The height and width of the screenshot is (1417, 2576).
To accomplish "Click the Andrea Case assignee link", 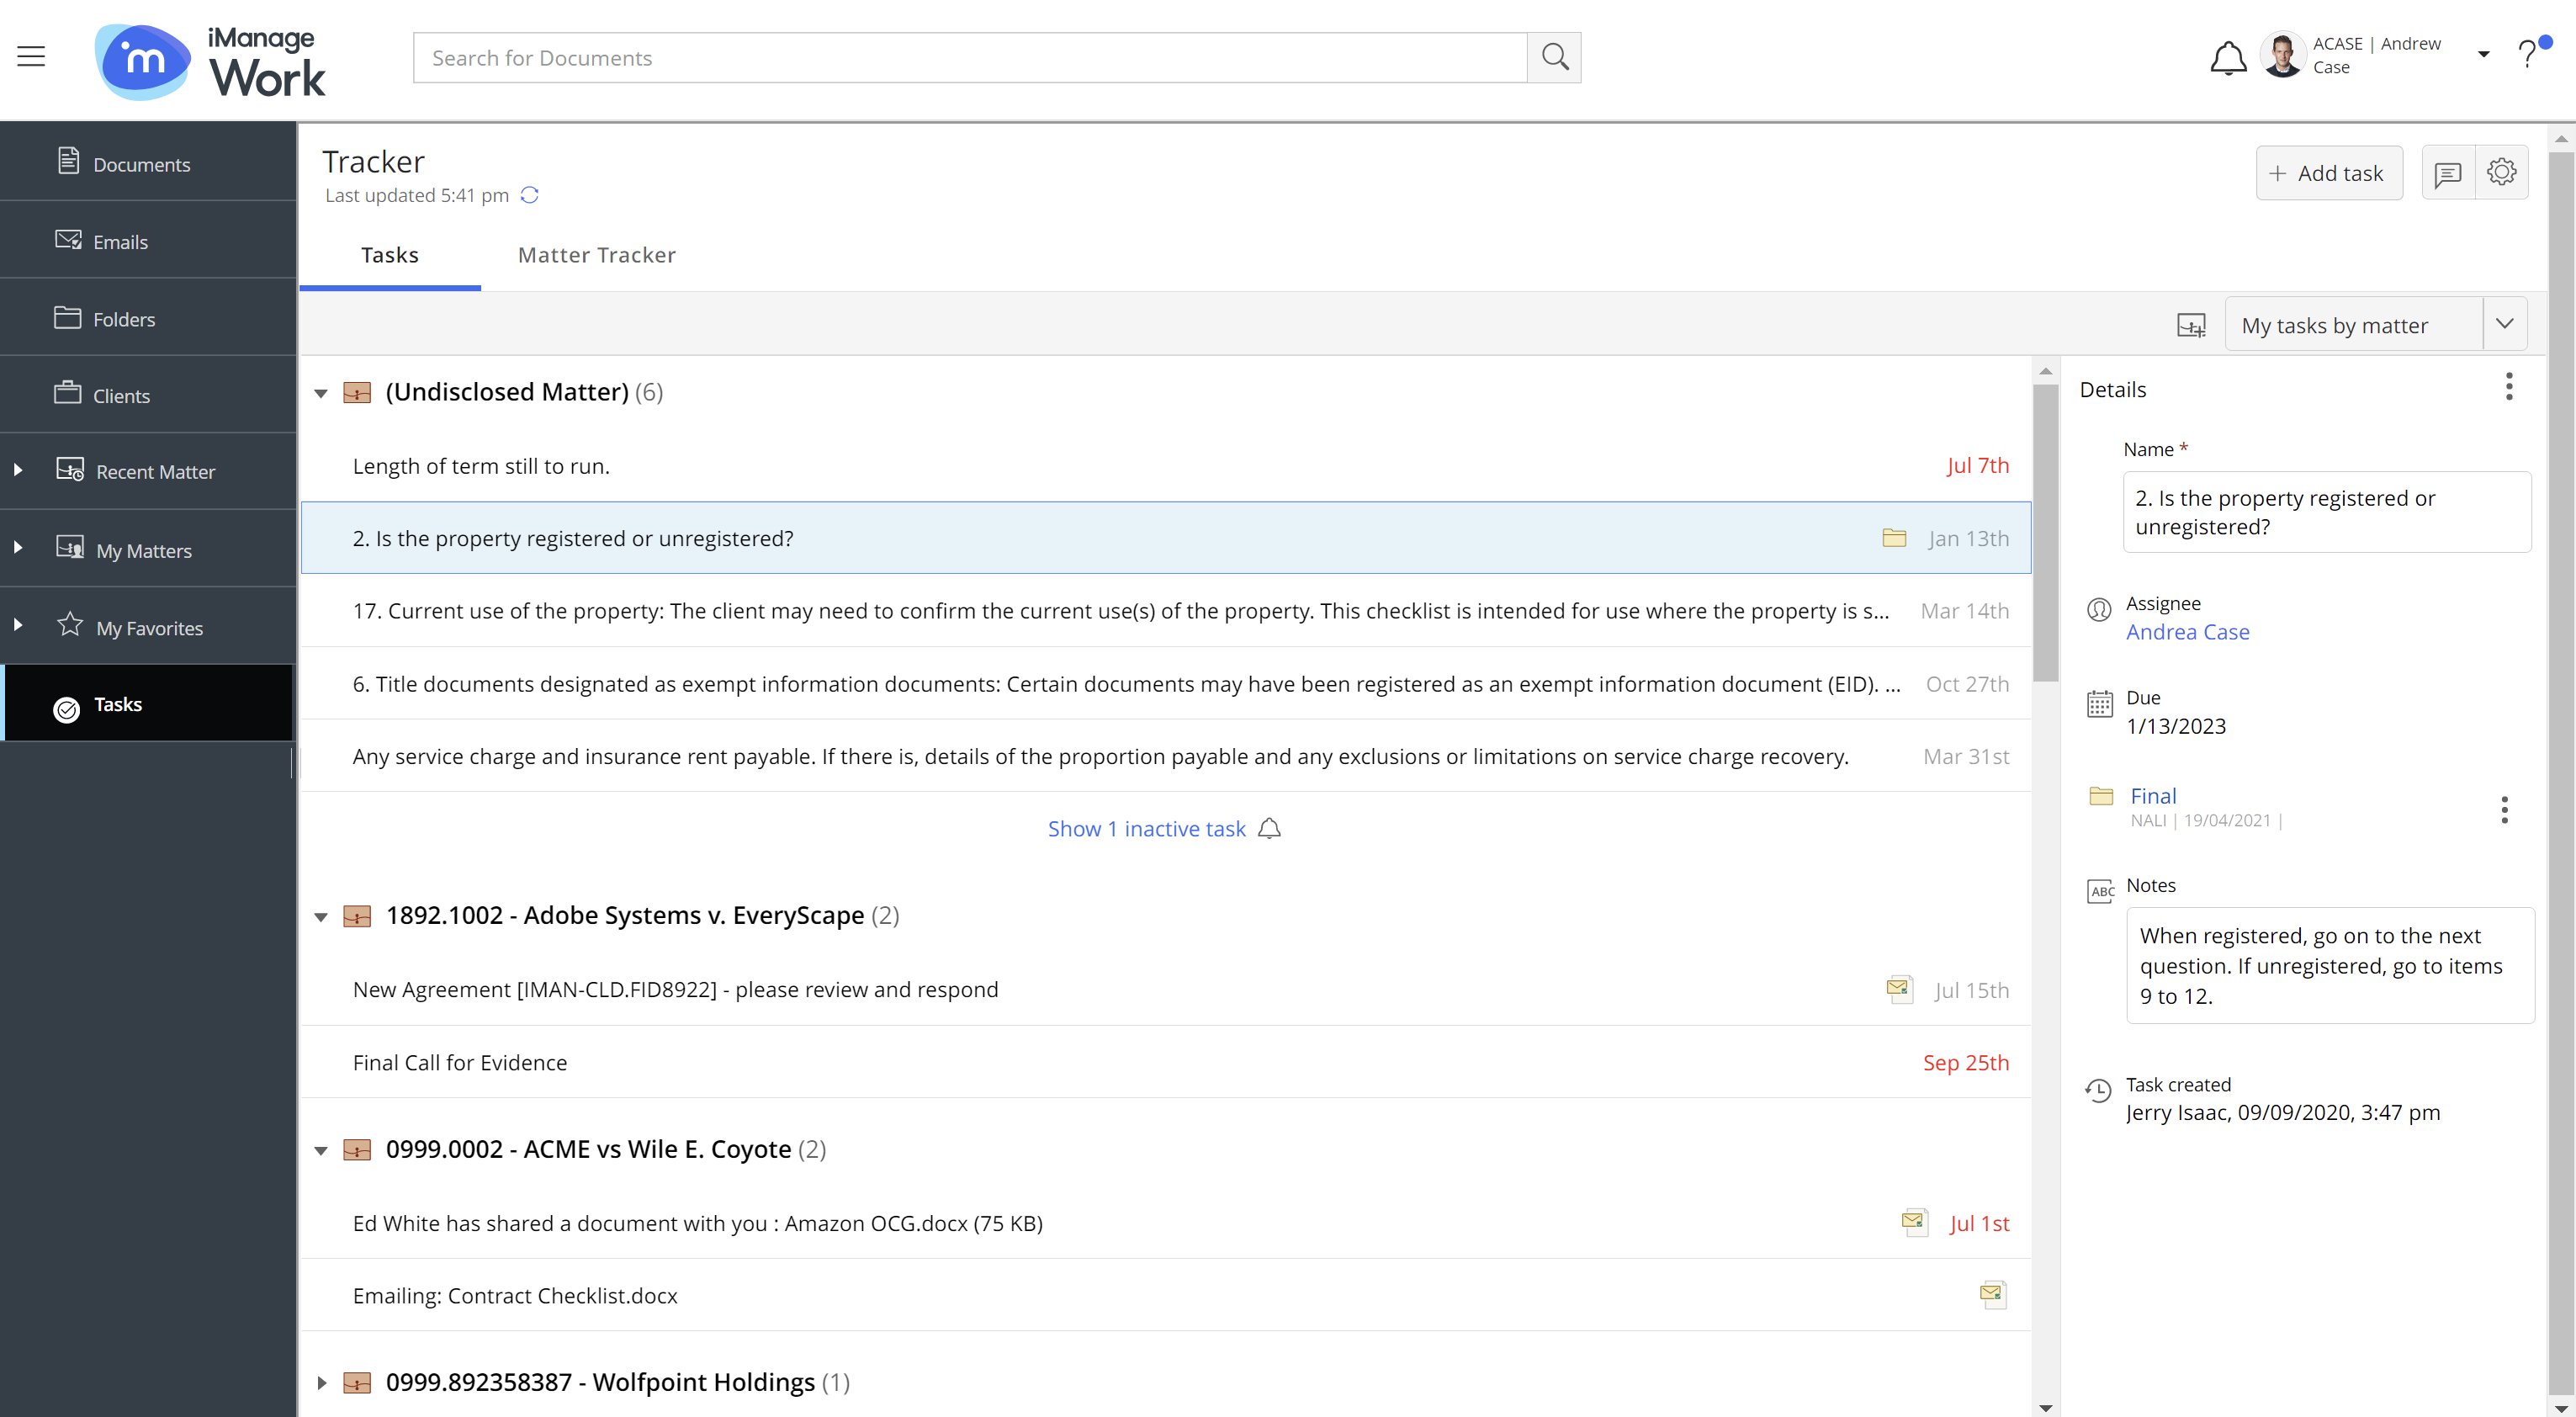I will pos(2187,632).
